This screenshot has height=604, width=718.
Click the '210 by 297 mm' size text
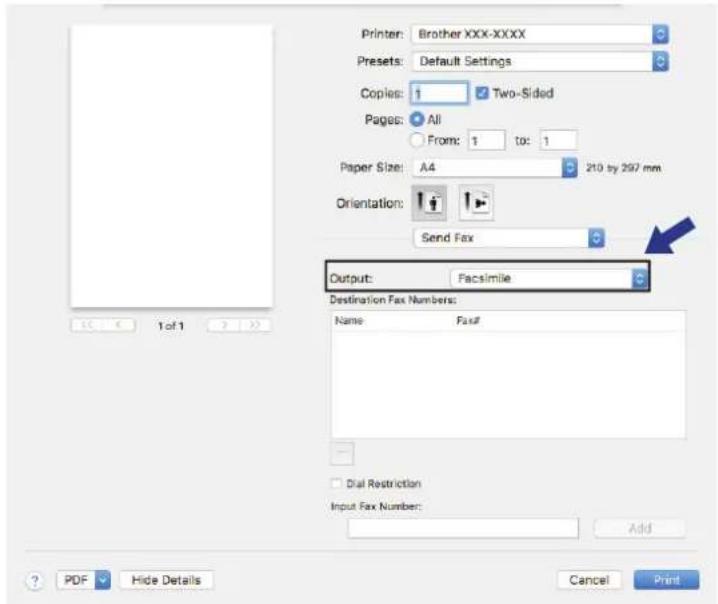623,168
